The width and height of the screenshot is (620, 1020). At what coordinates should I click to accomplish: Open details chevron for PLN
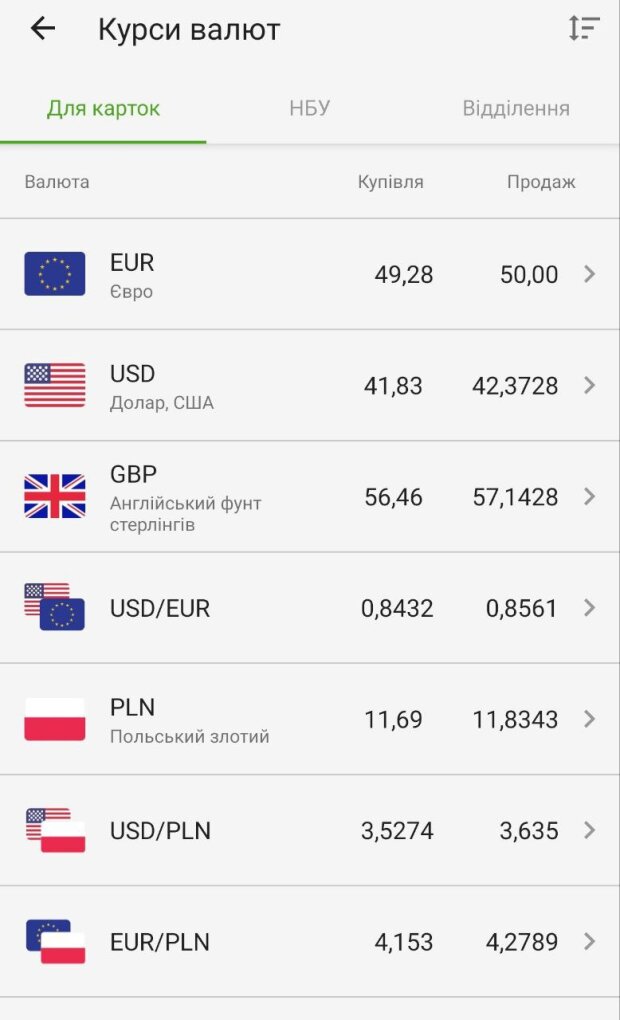pos(589,719)
